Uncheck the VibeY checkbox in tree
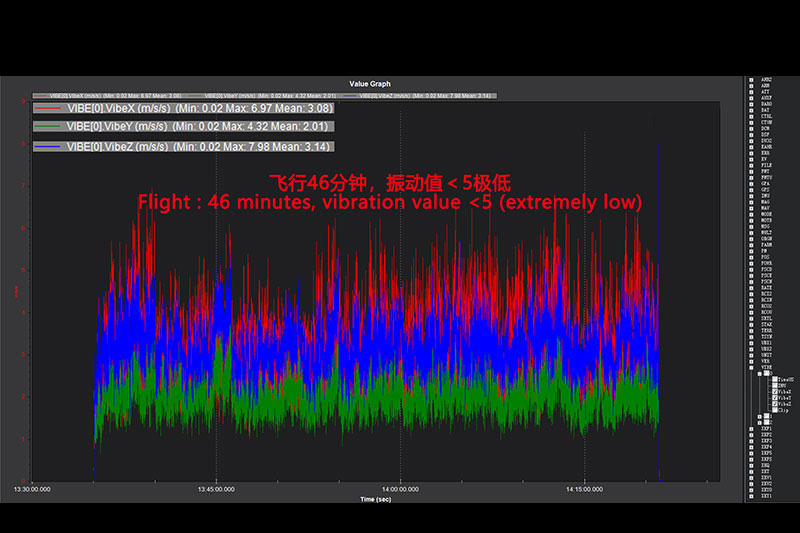Screen dimensions: 800x533 [x=774, y=397]
